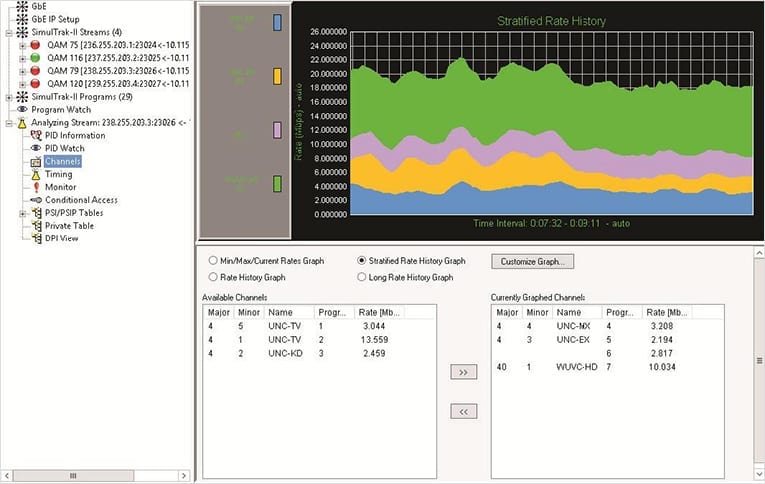765x484 pixels.
Task: Click the SimulTrak-II Streams icon
Action: (x=22, y=32)
